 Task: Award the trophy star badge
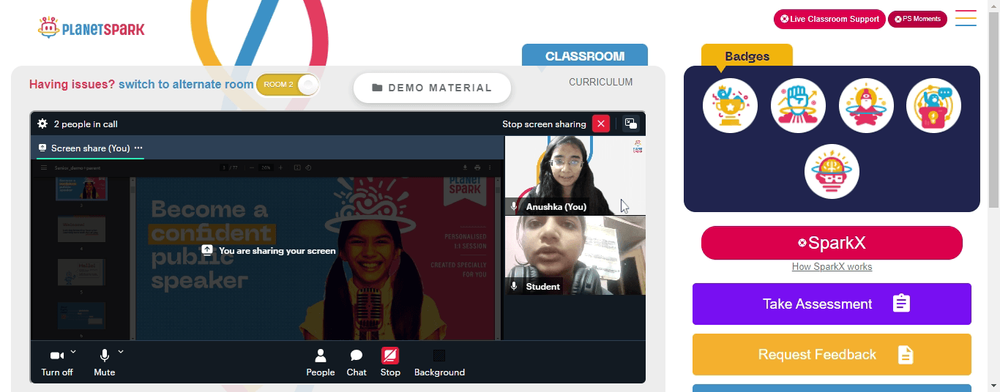click(x=730, y=106)
